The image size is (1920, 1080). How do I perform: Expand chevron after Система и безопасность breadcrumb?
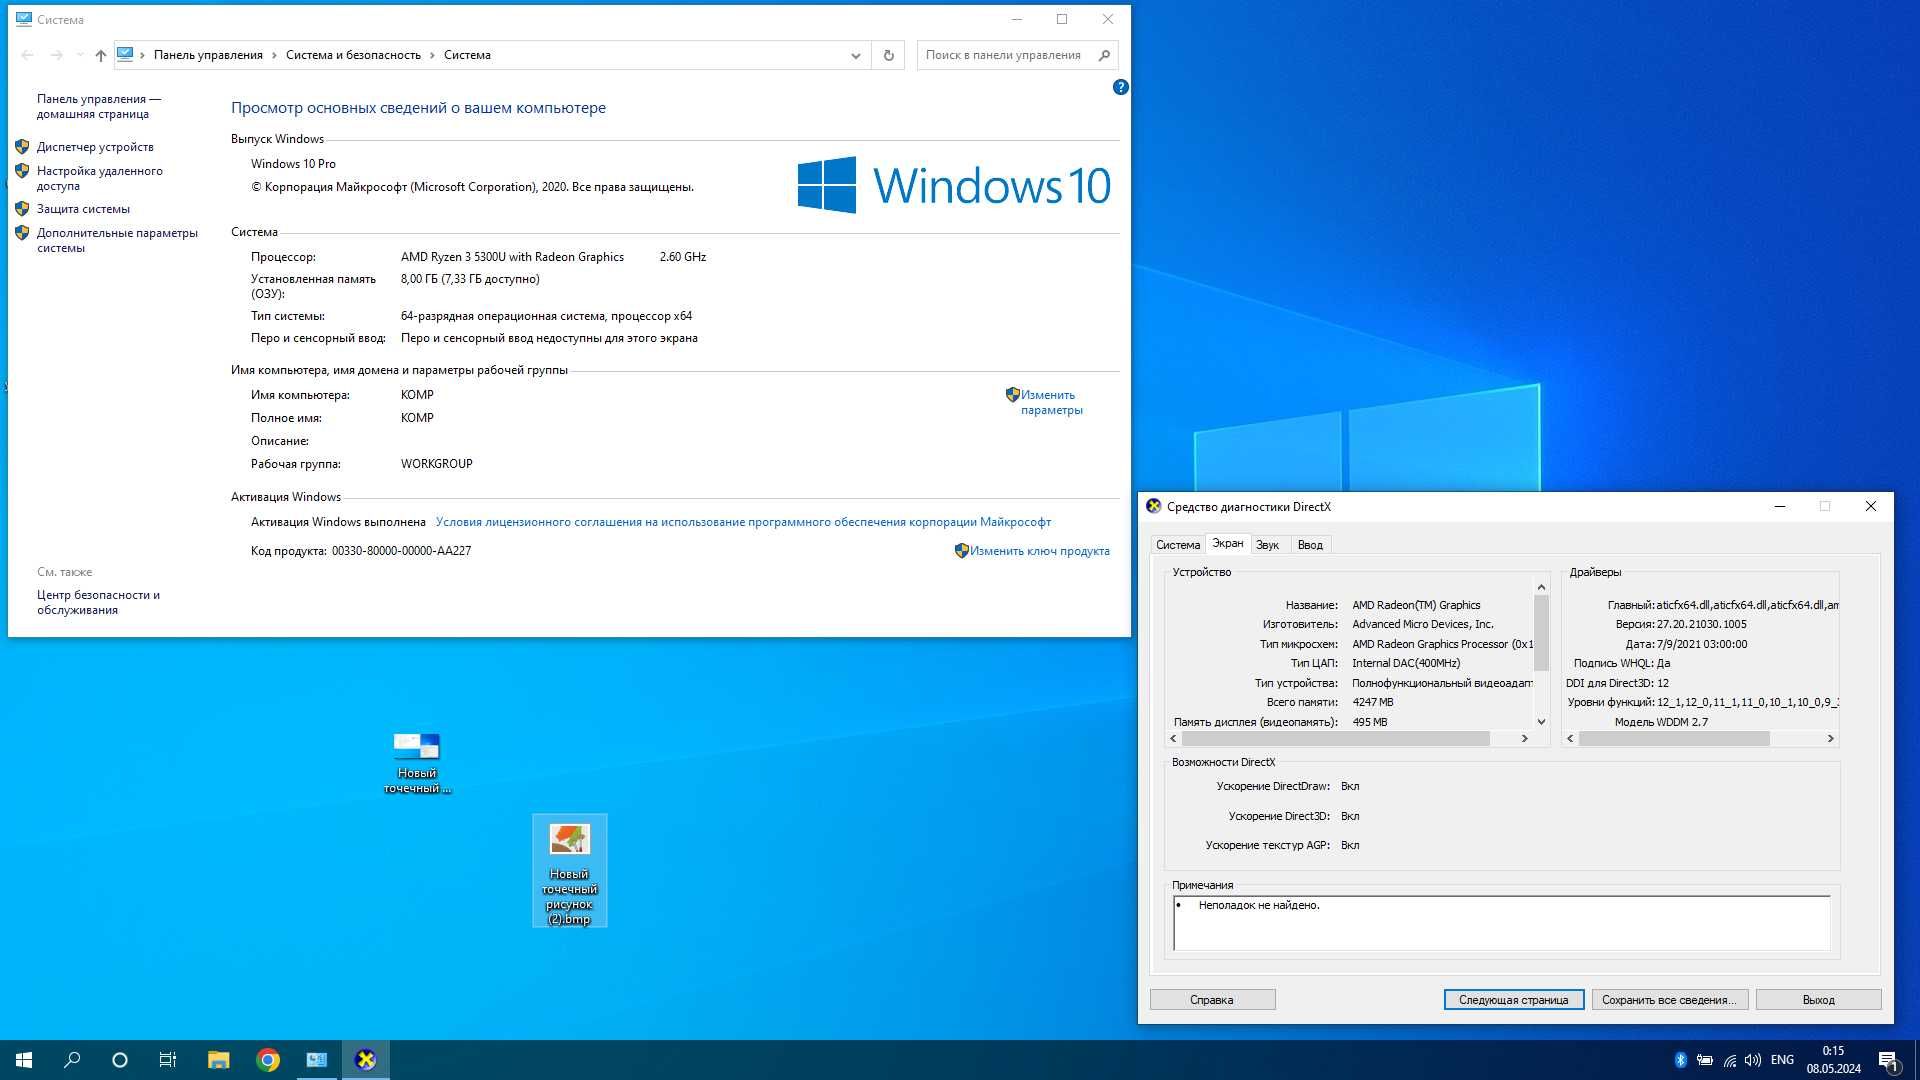(x=432, y=55)
